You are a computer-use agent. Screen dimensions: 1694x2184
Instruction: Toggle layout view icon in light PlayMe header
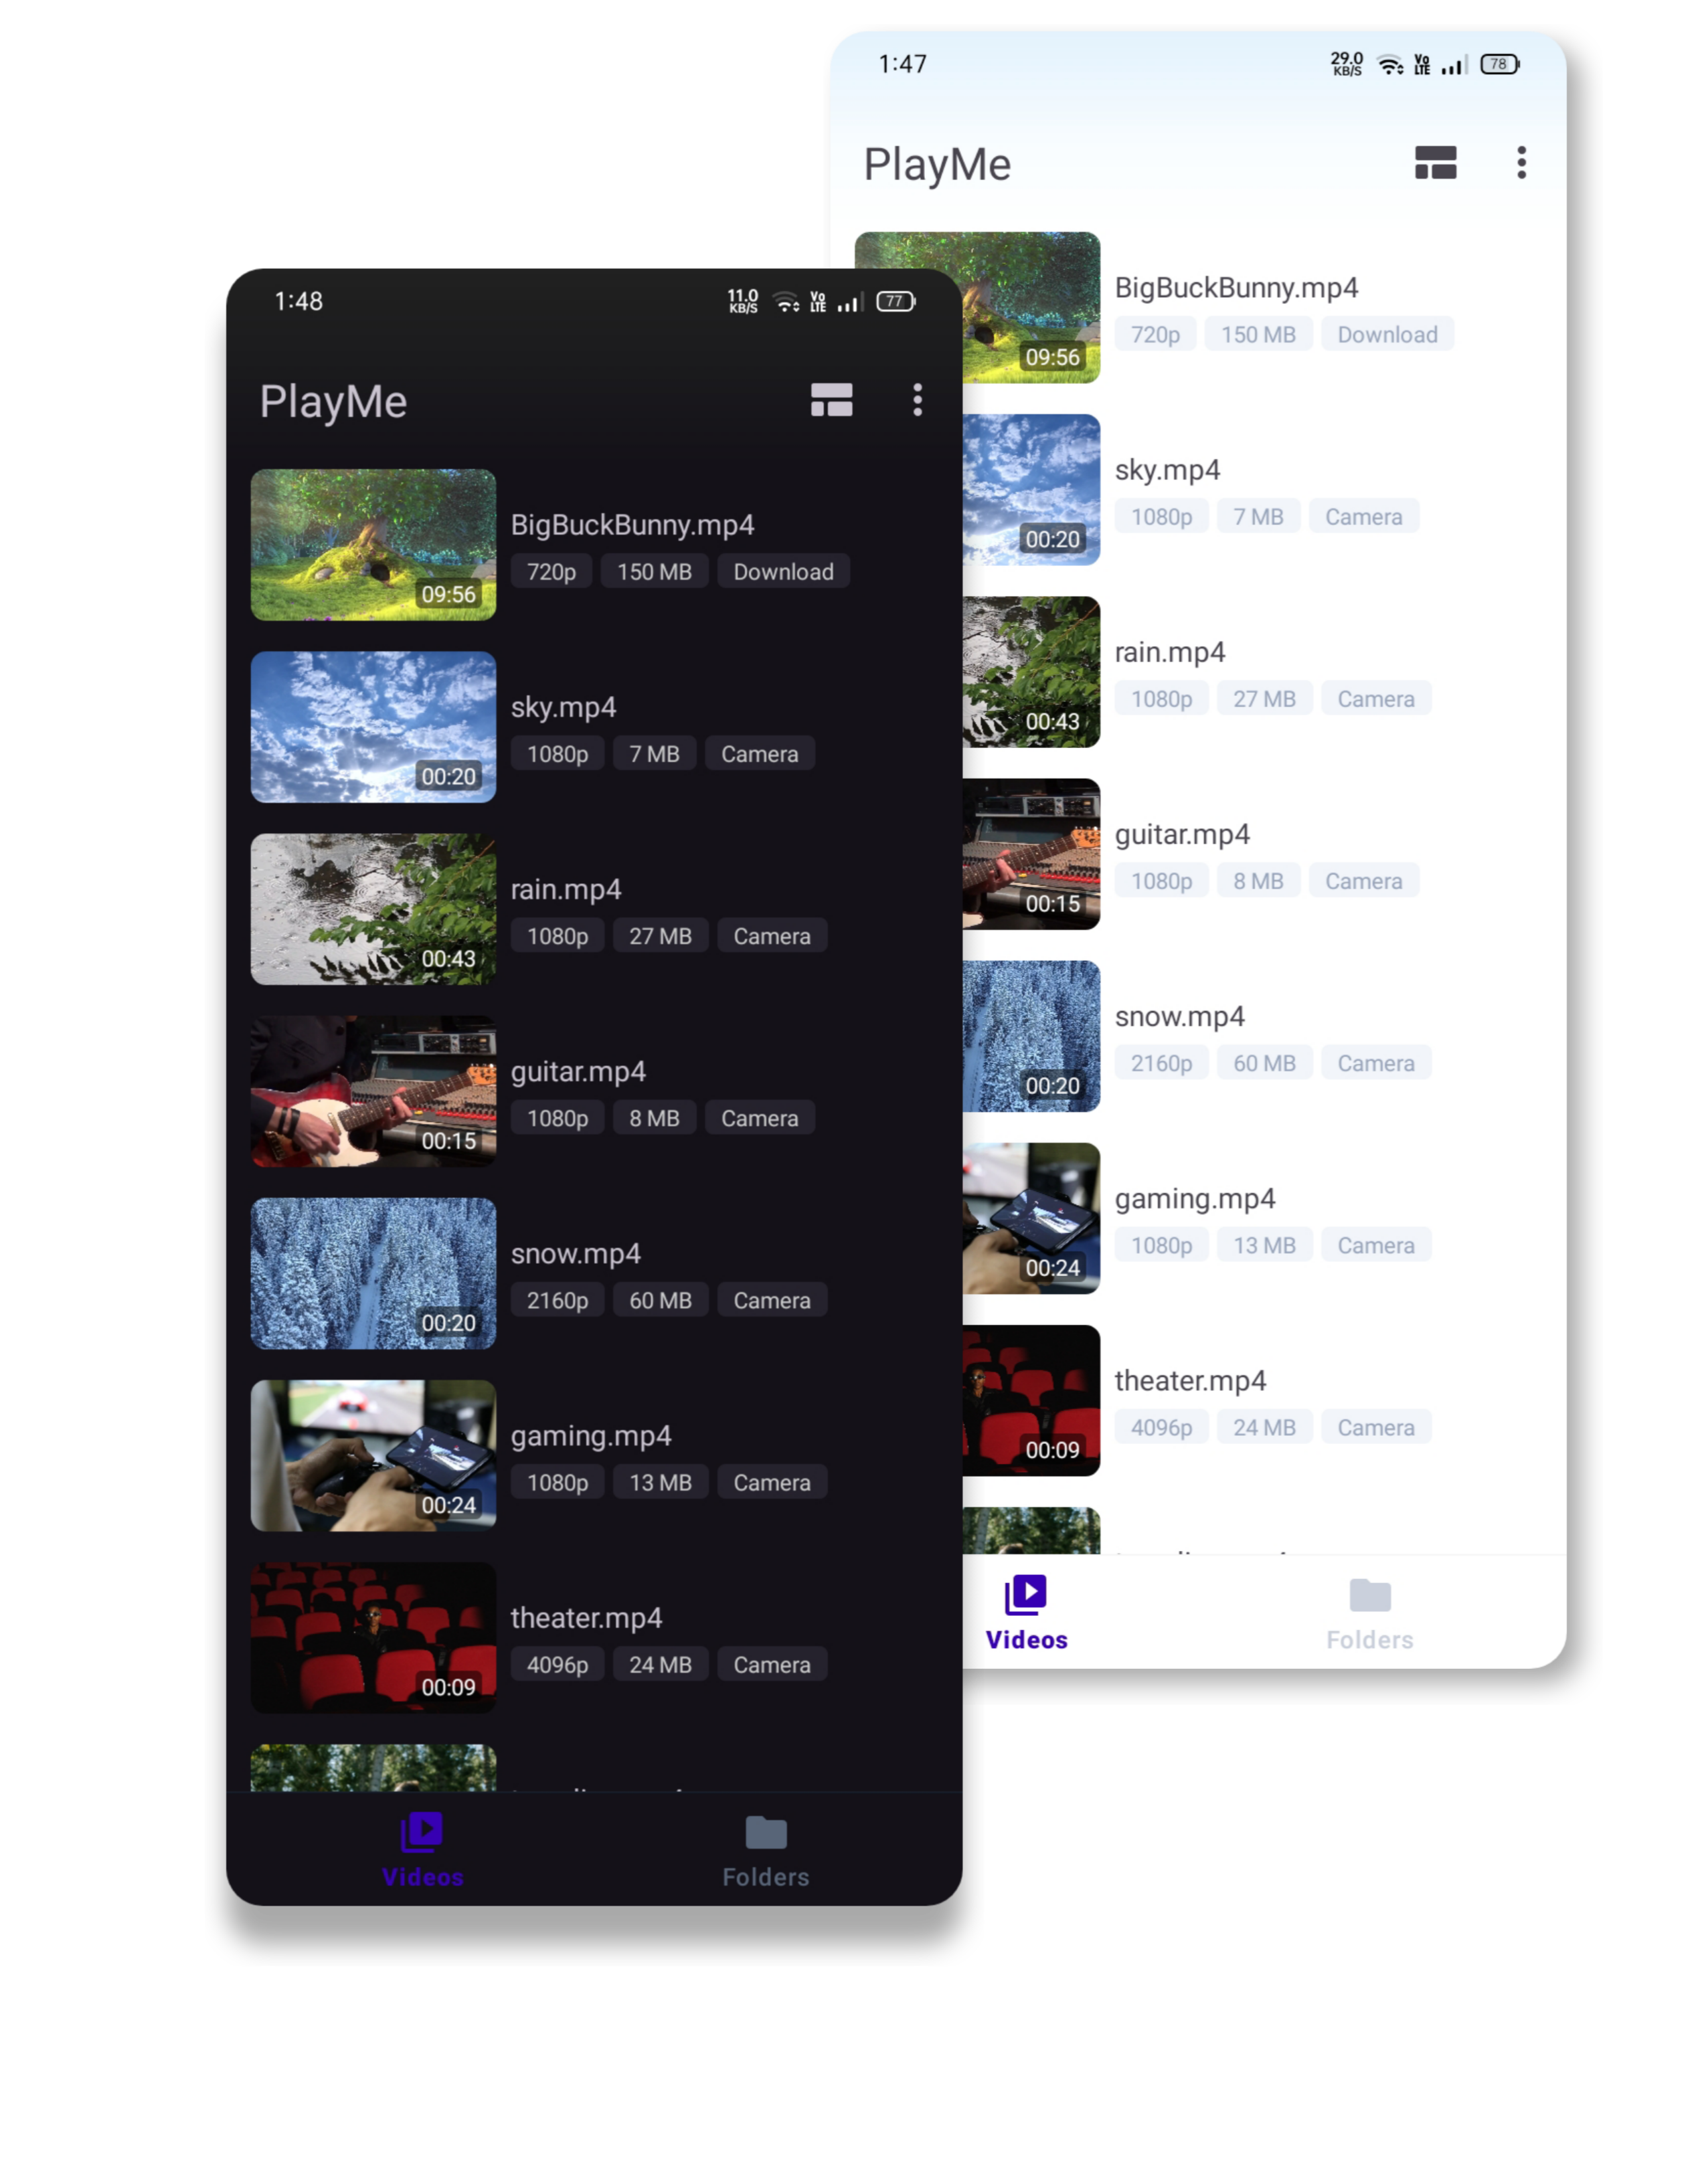[1435, 163]
